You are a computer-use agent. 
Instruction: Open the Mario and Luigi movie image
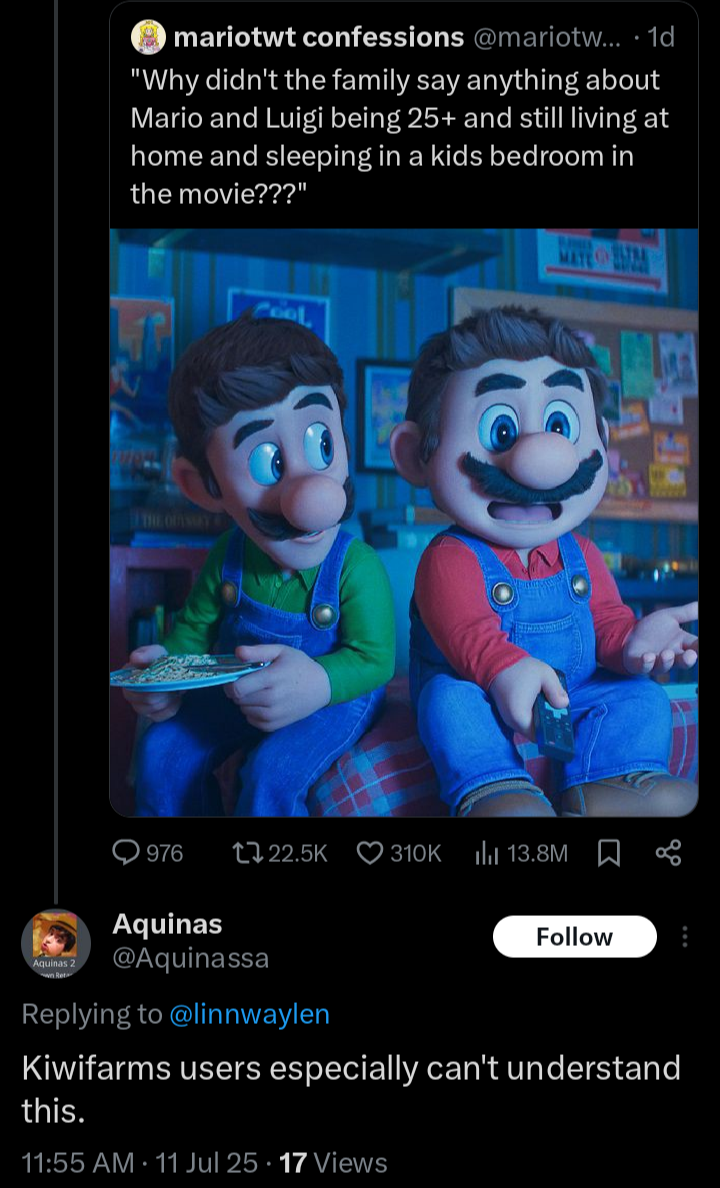[404, 522]
